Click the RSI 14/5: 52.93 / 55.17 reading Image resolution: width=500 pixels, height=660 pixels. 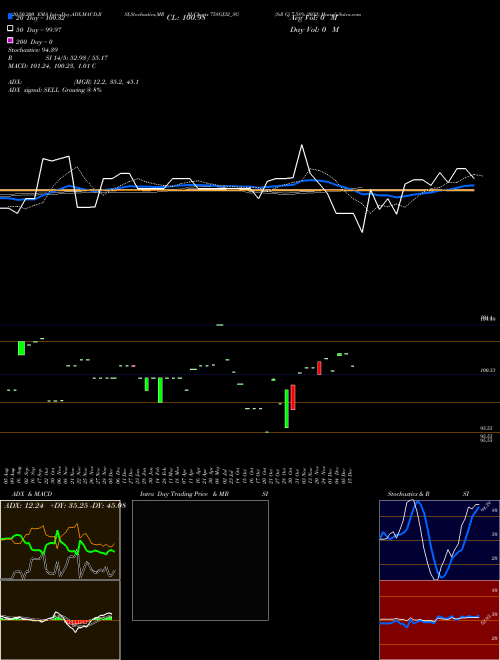58,58
